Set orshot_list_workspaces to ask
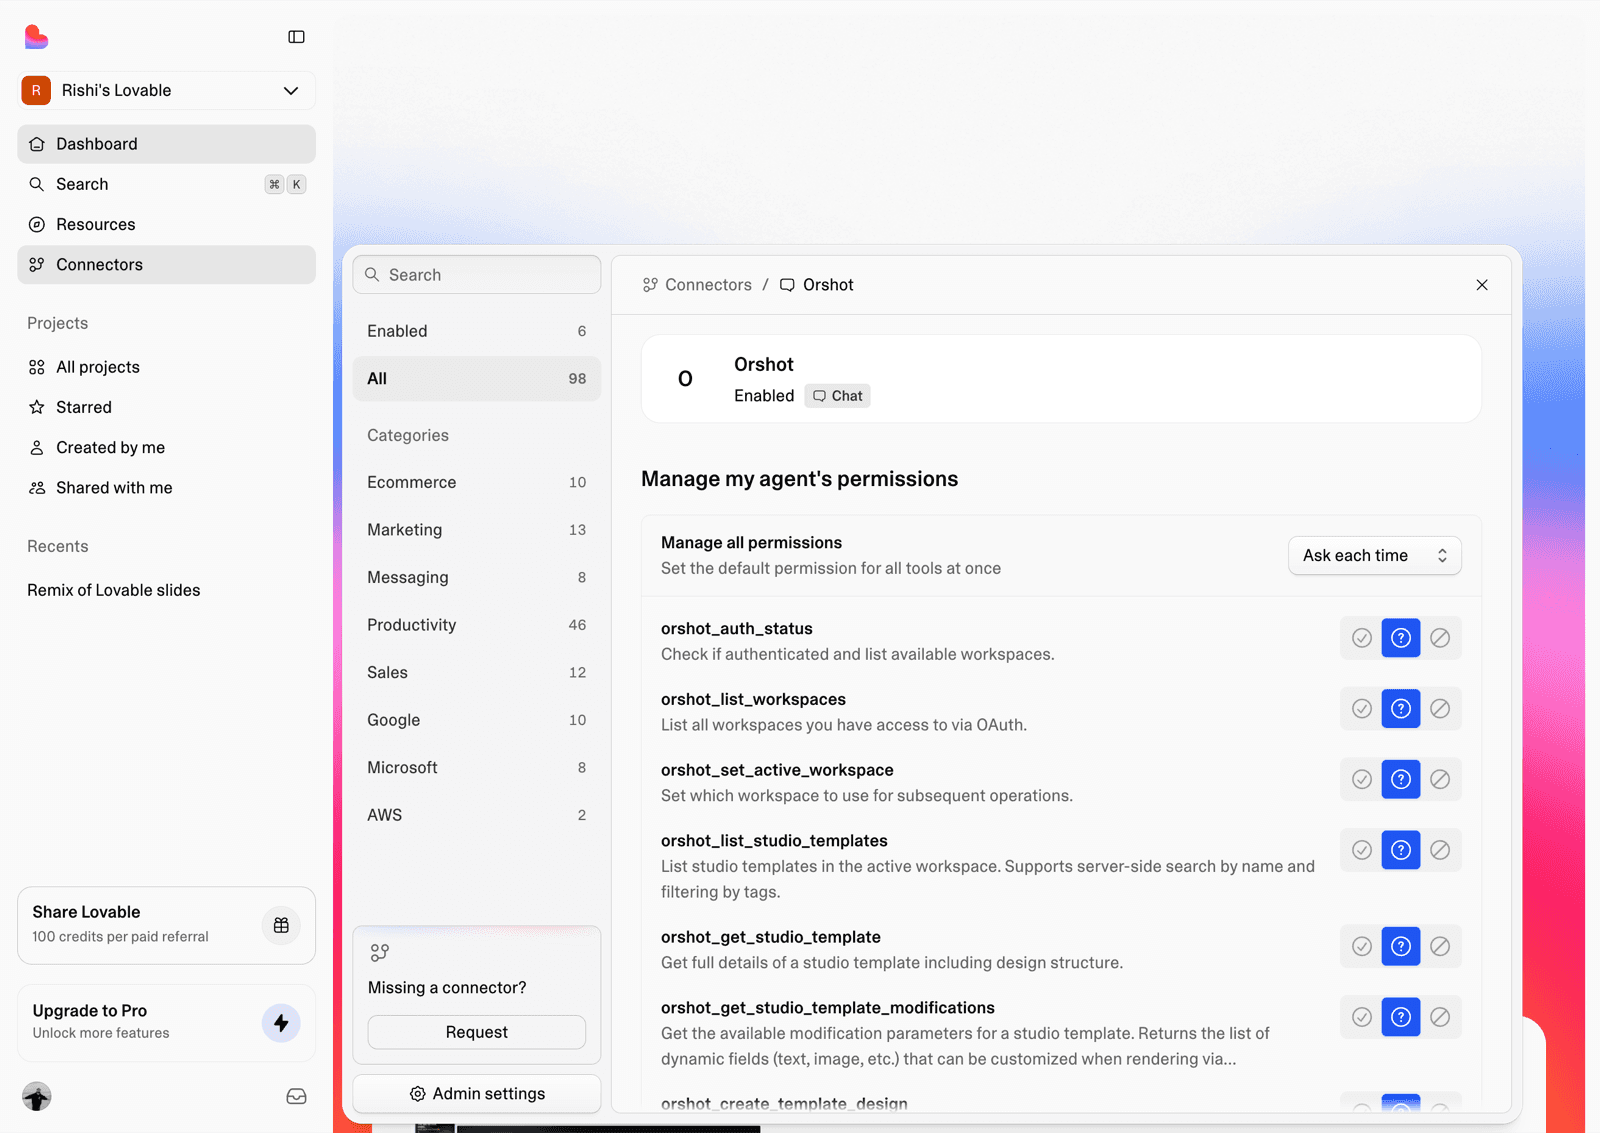 pyautogui.click(x=1401, y=709)
